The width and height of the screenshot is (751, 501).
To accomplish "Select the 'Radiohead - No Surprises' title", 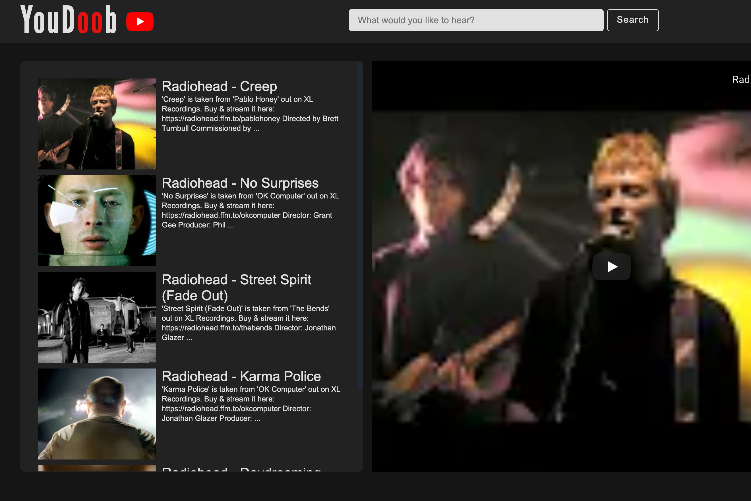I will (x=240, y=183).
